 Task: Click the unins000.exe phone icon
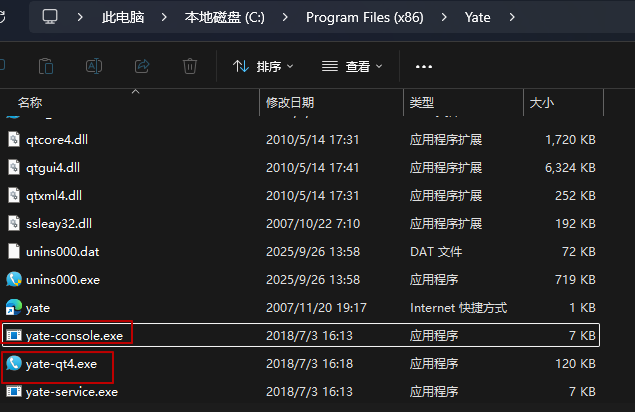(14, 279)
